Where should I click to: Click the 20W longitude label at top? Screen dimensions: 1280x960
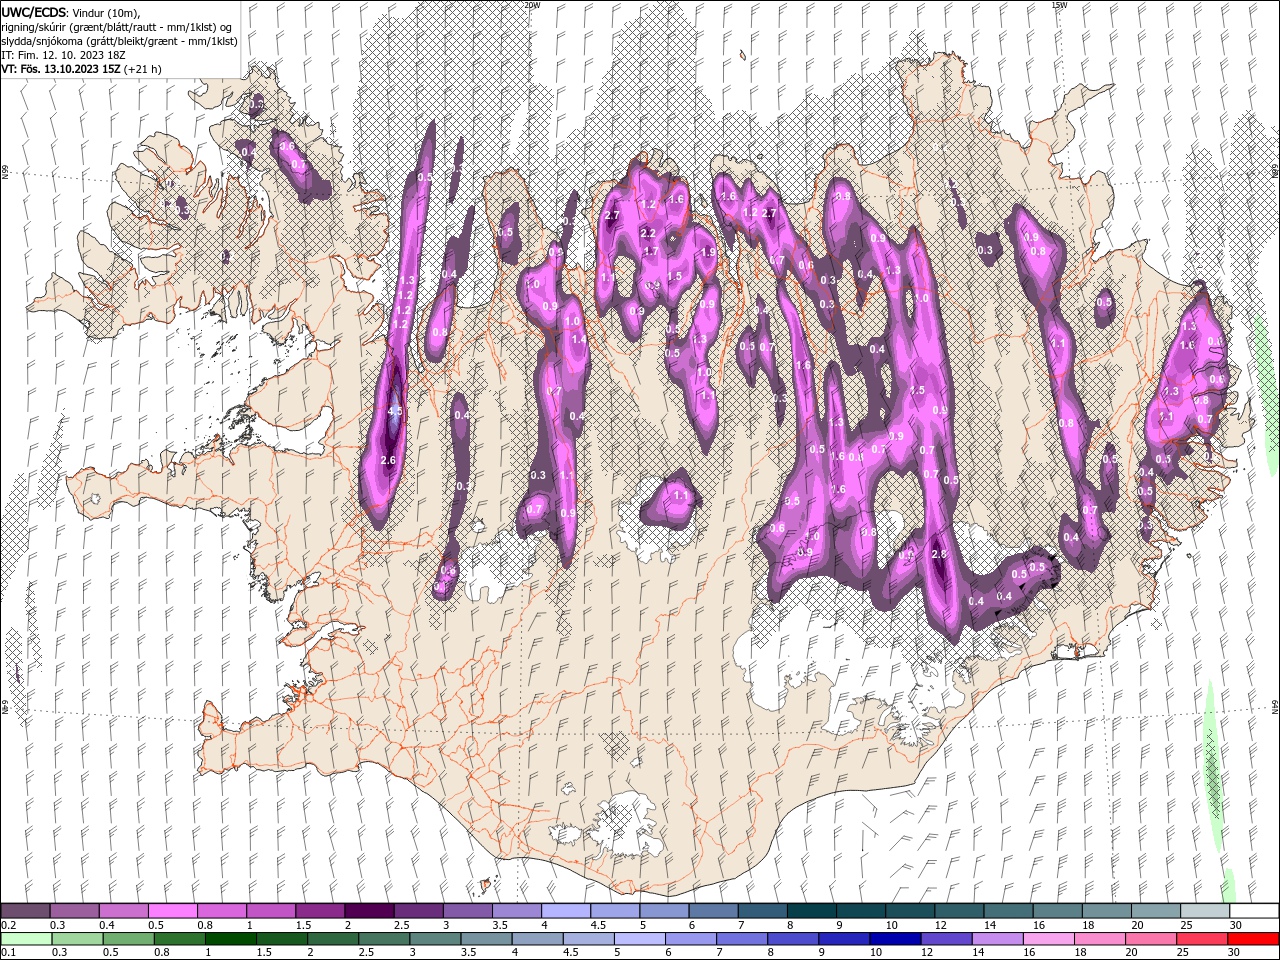pos(532,5)
